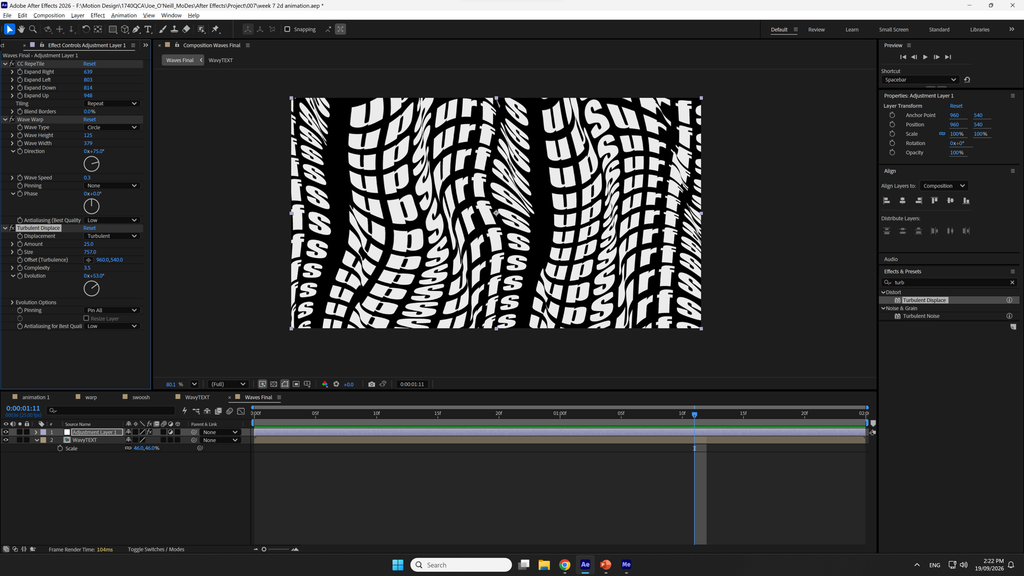Screen dimensions: 1024x576
Task: Select the Type tool
Action: 148,29
